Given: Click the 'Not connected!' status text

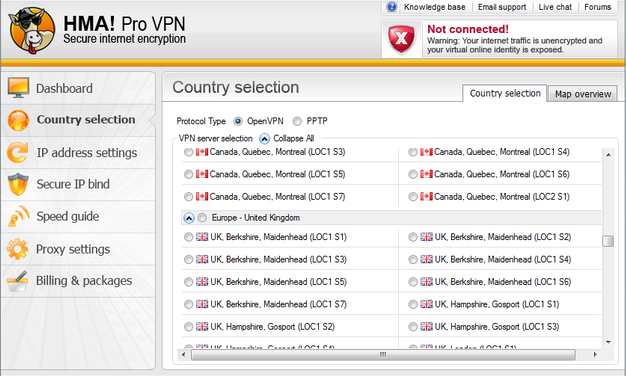Looking at the screenshot, I should [468, 29].
